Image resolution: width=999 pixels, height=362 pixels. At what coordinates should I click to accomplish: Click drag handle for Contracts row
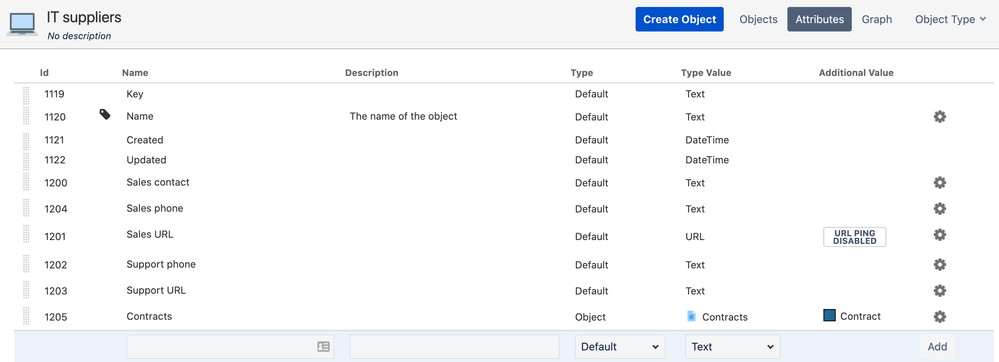[26, 316]
